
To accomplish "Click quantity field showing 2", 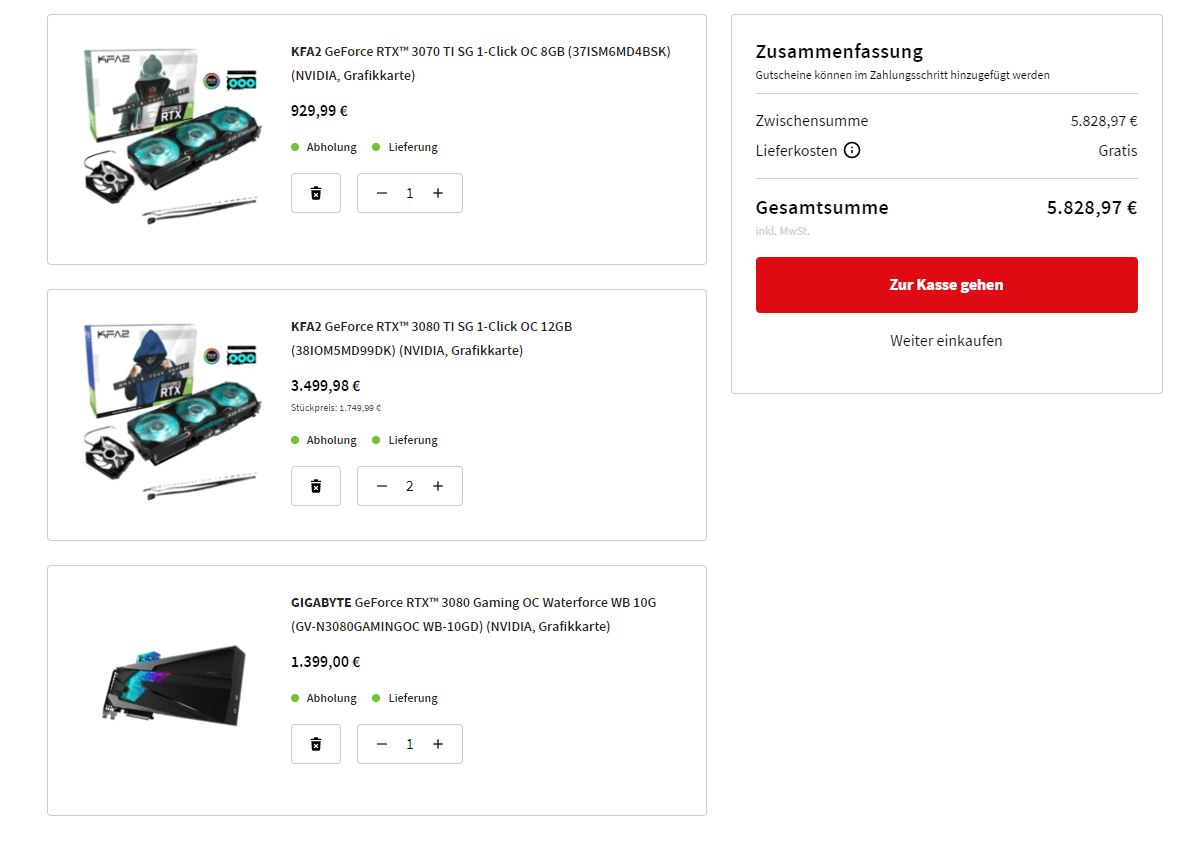I will tap(410, 486).
